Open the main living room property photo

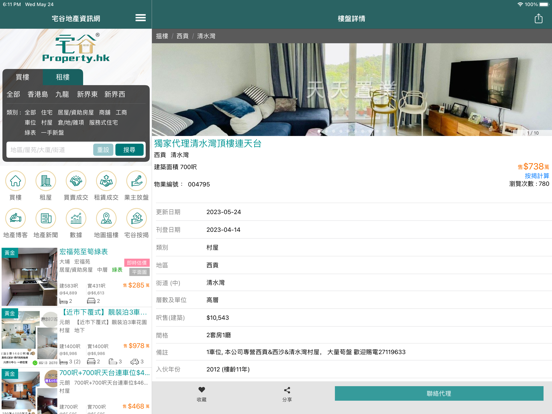point(352,89)
